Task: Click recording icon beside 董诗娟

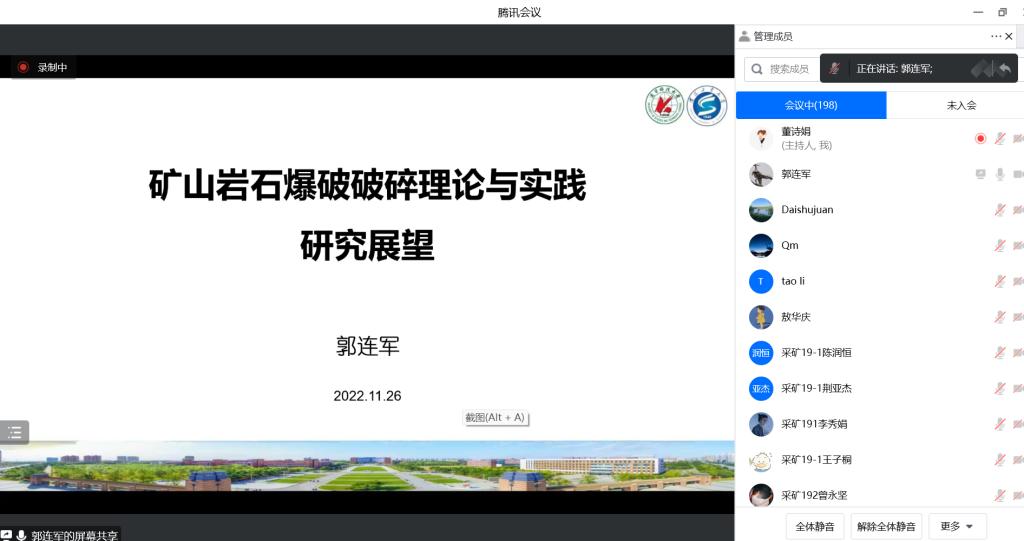Action: tap(980, 138)
